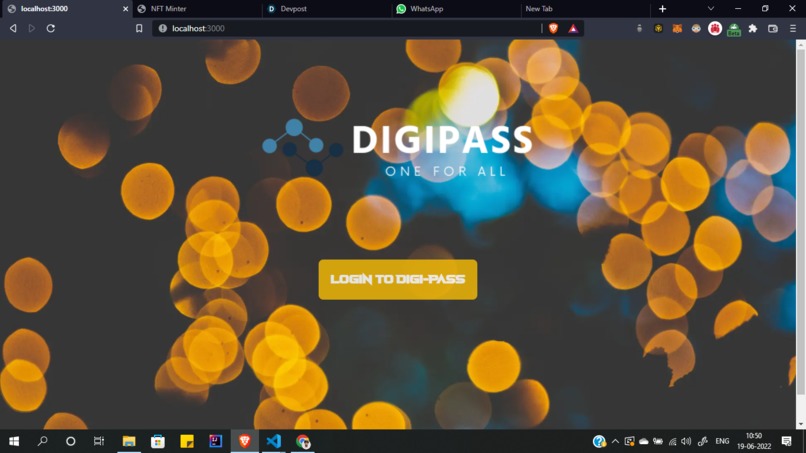Focus the localhost:3000 address bar
This screenshot has height=453, width=806.
click(x=347, y=28)
